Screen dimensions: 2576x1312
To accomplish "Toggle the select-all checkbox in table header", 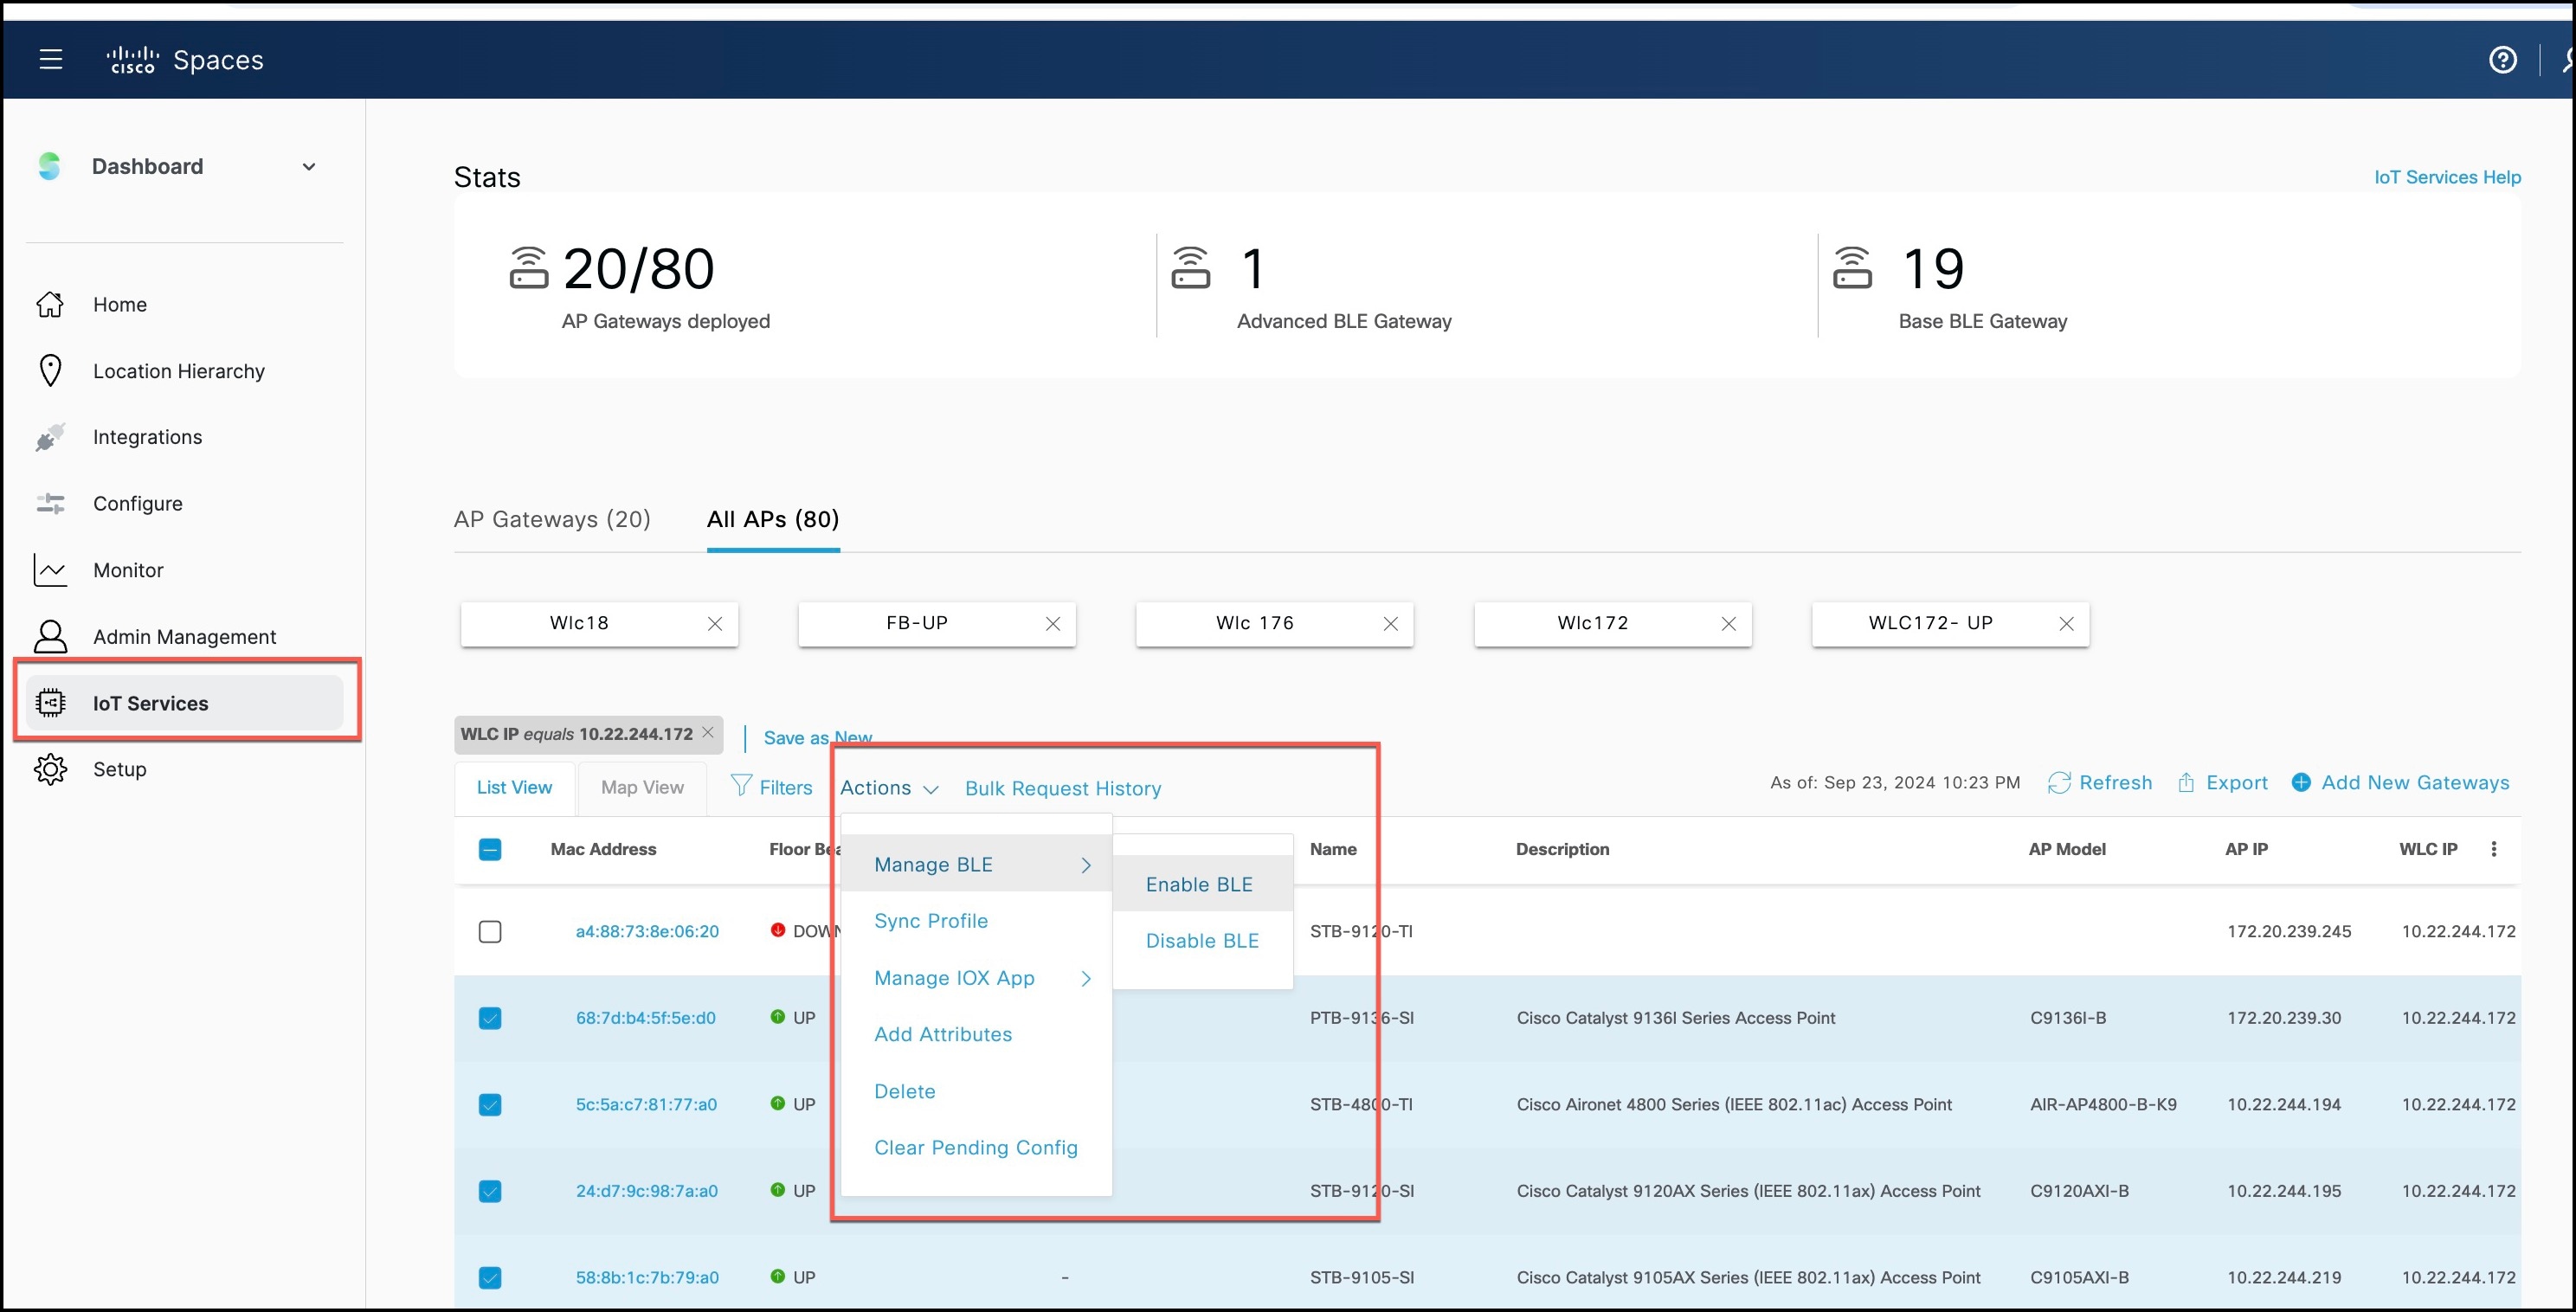I will click(x=490, y=850).
